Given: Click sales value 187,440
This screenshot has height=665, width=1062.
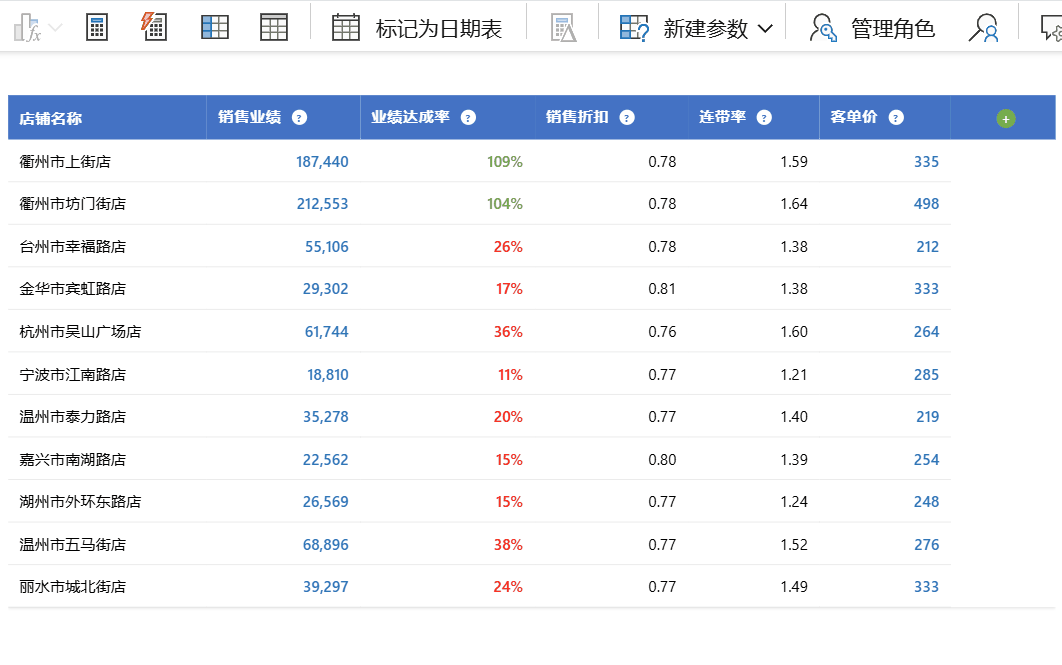Looking at the screenshot, I should [x=322, y=162].
